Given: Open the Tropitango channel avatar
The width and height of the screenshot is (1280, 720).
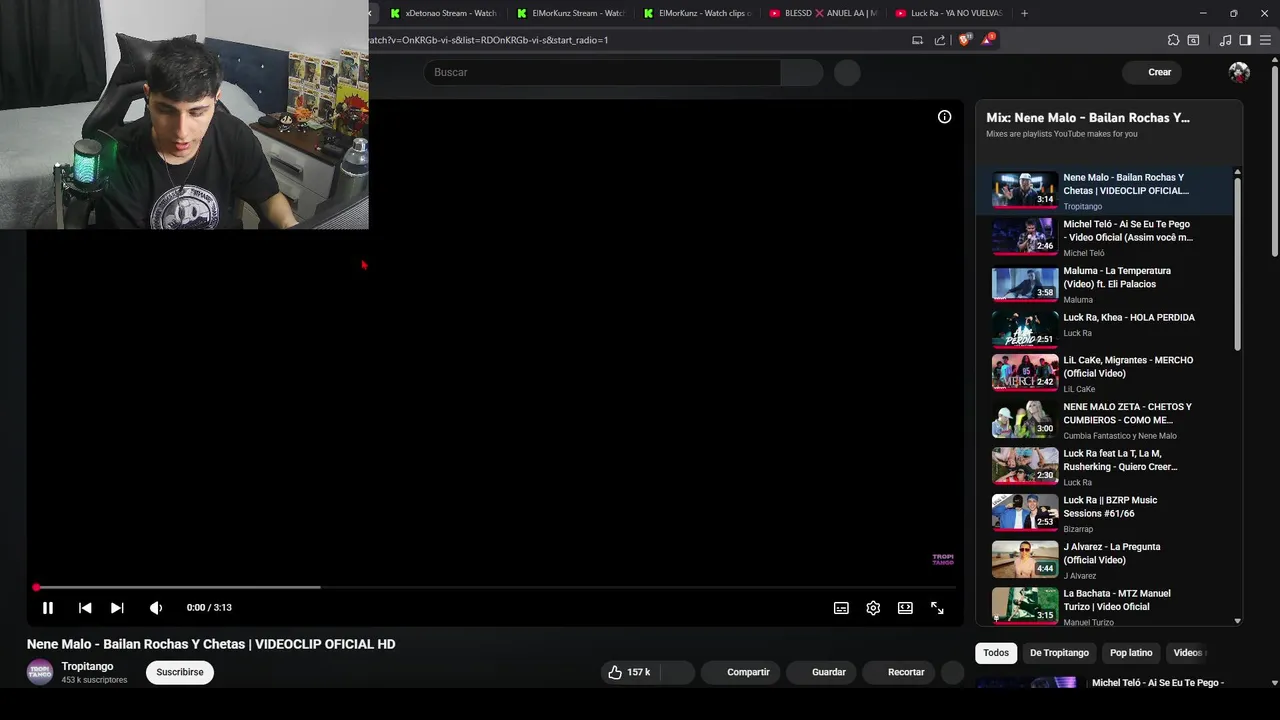Looking at the screenshot, I should [x=40, y=672].
